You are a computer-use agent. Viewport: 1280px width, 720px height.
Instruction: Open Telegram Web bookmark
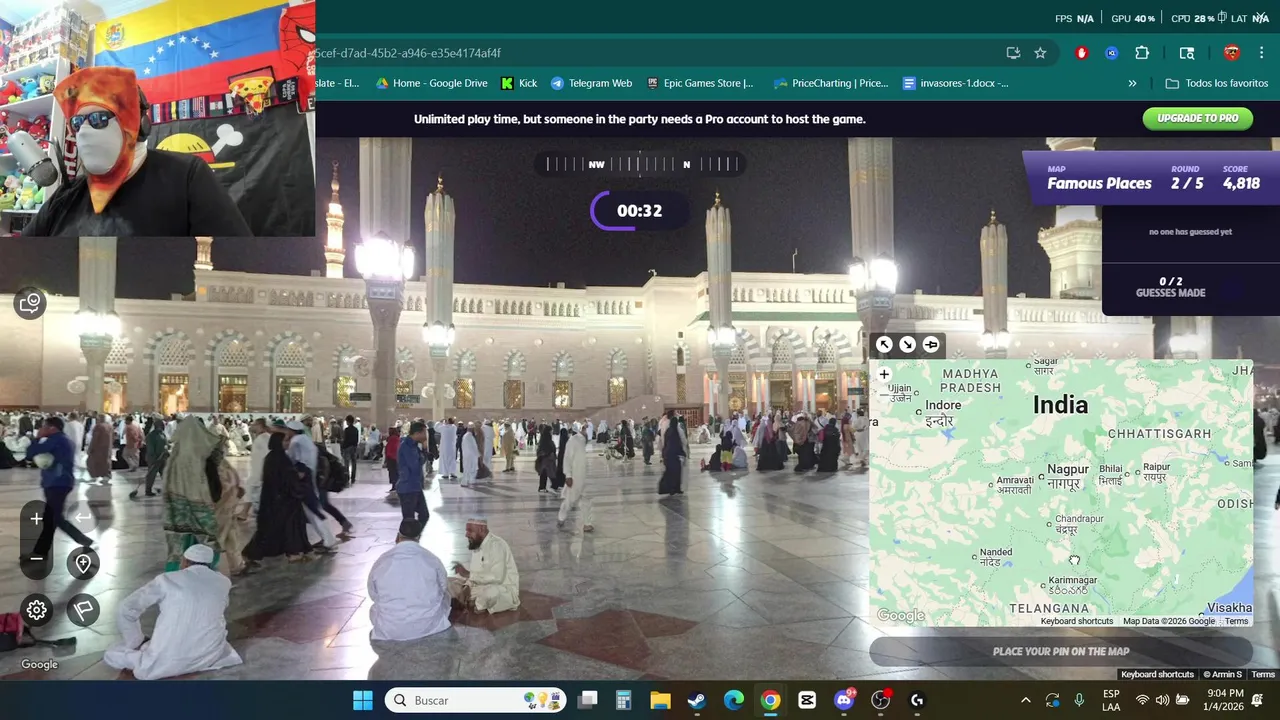tap(591, 83)
